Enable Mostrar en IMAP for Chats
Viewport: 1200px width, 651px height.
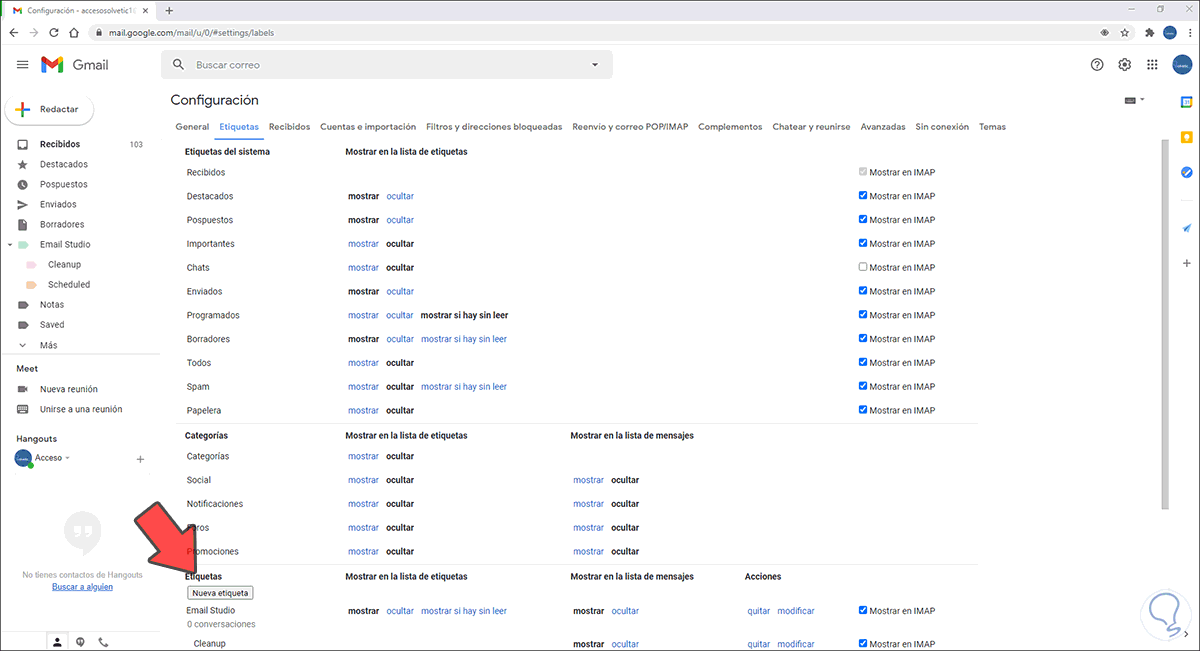(x=863, y=268)
